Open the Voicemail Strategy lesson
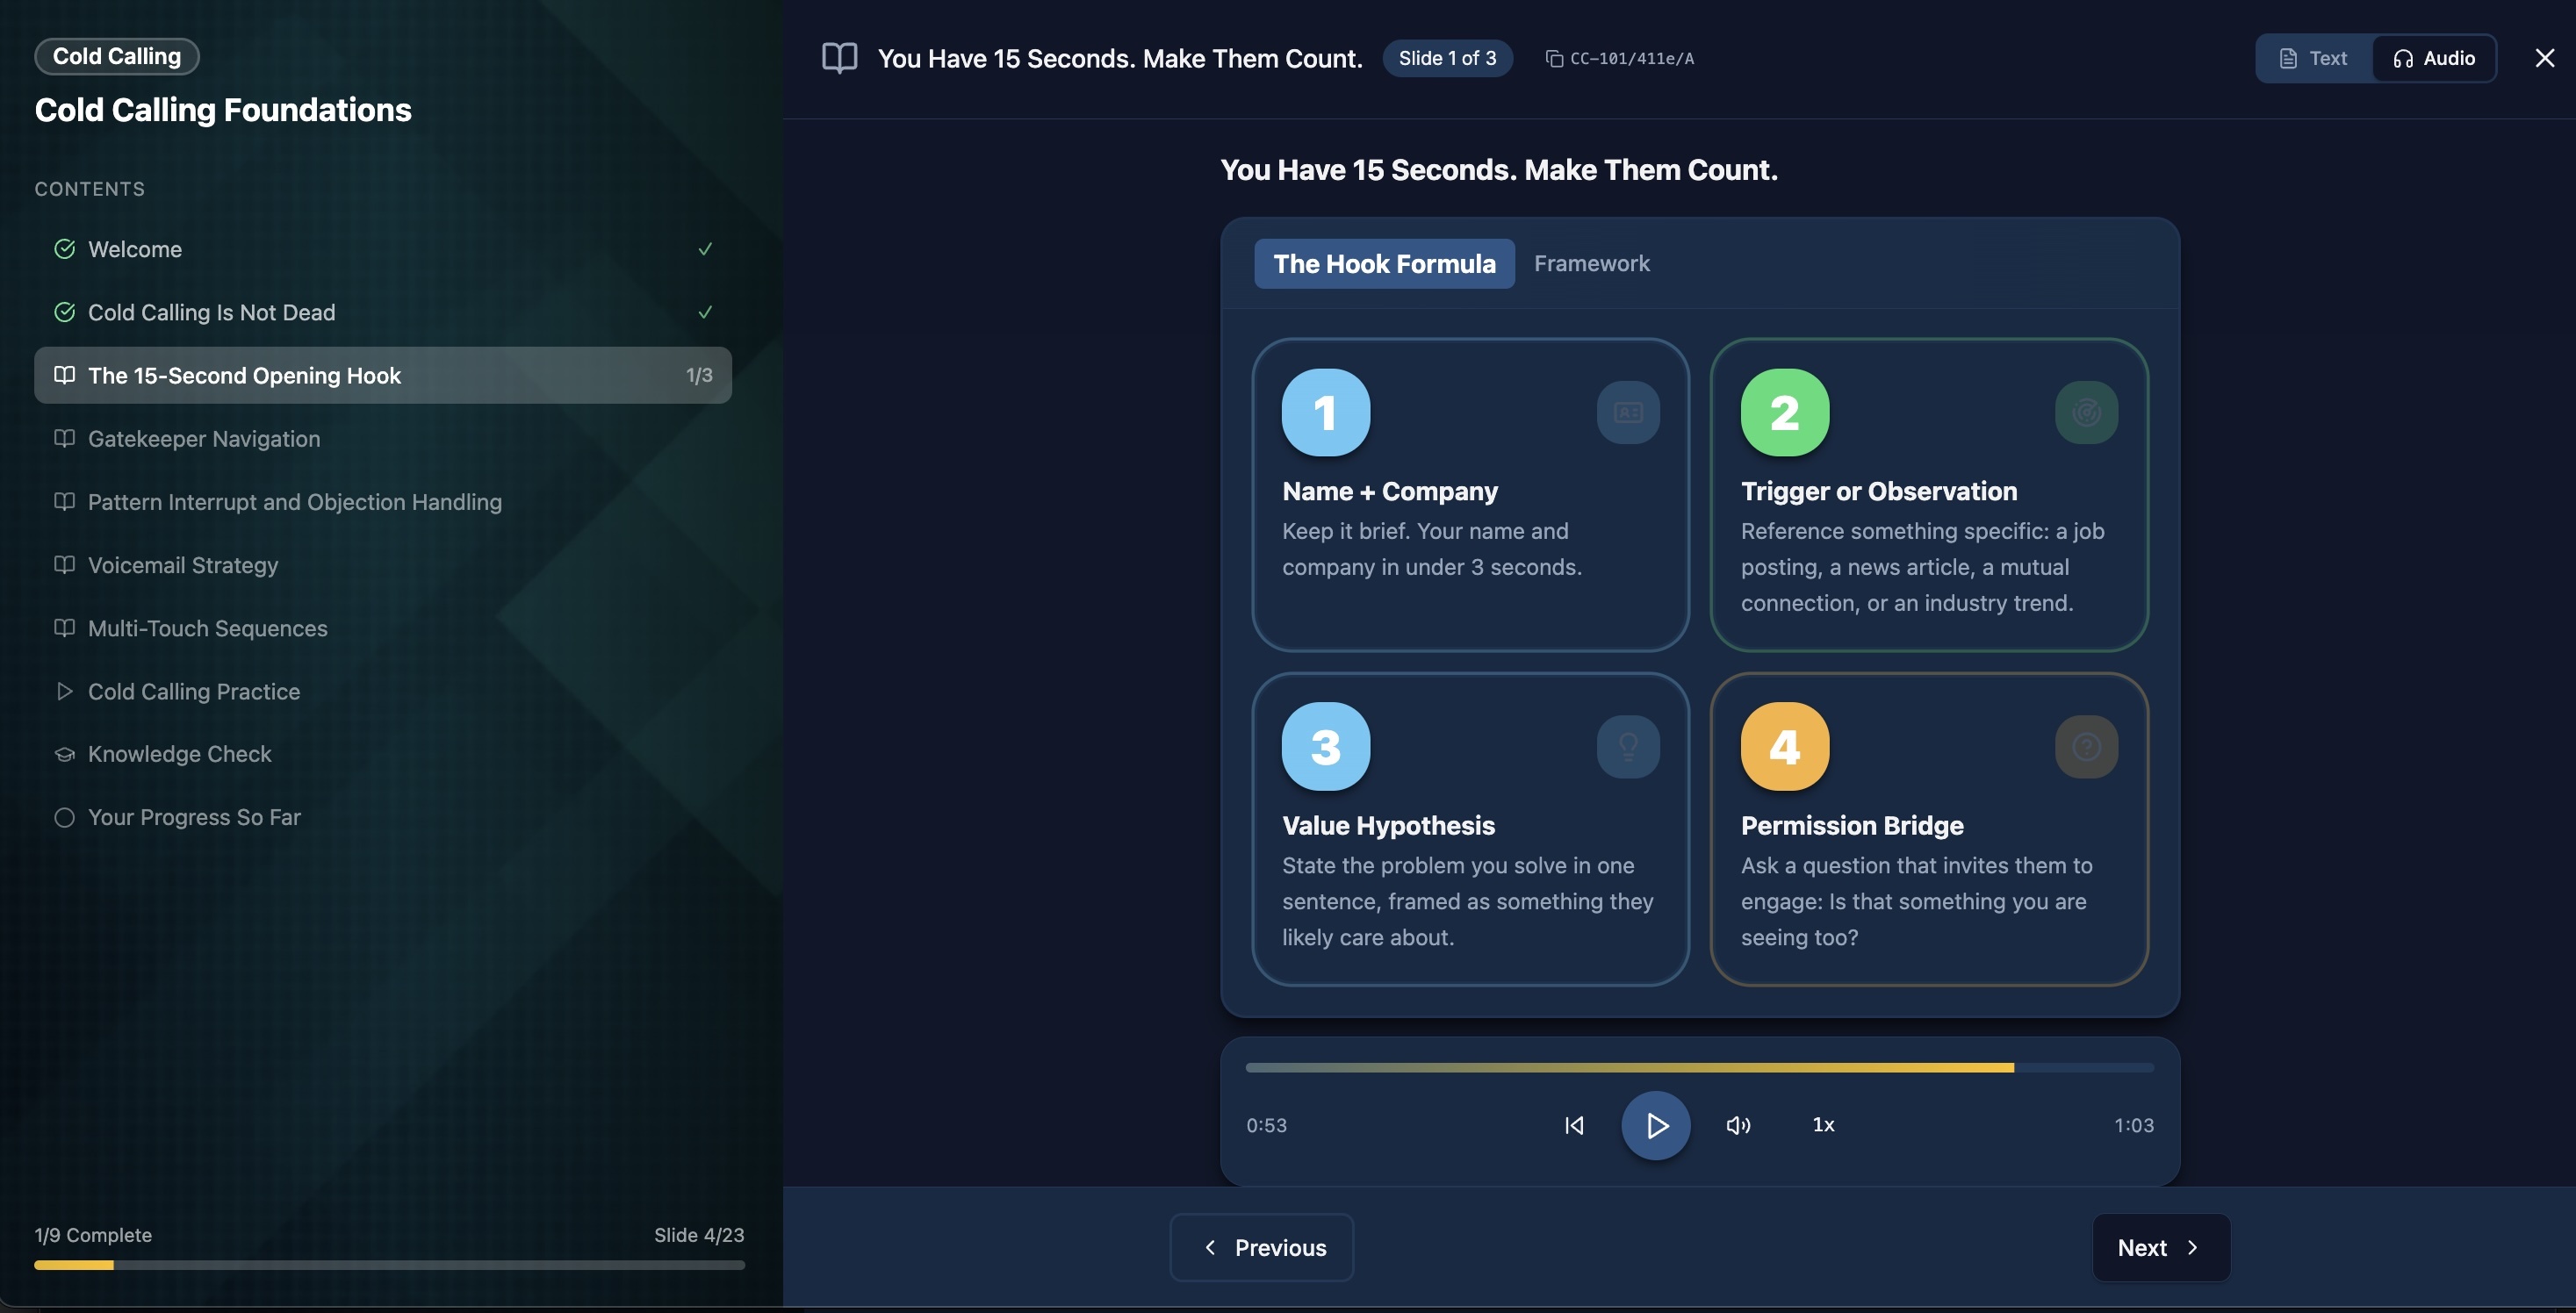This screenshot has width=2576, height=1313. click(383, 565)
